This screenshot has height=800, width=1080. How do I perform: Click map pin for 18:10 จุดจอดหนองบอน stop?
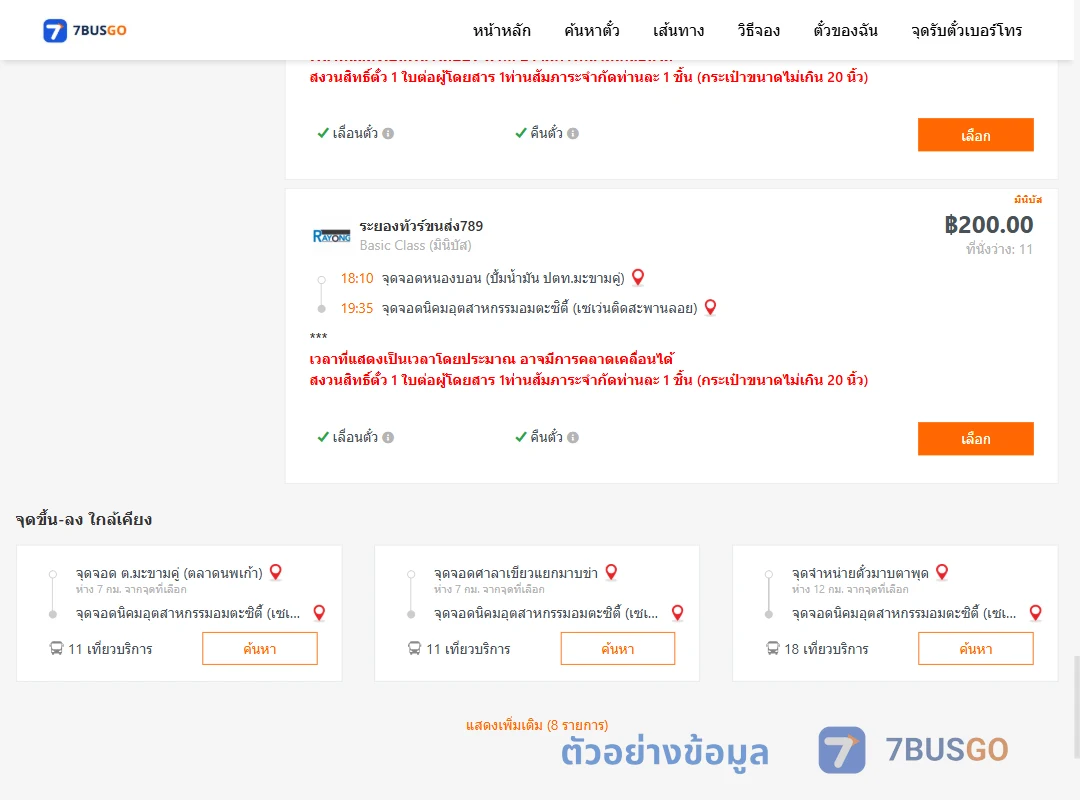(x=638, y=277)
